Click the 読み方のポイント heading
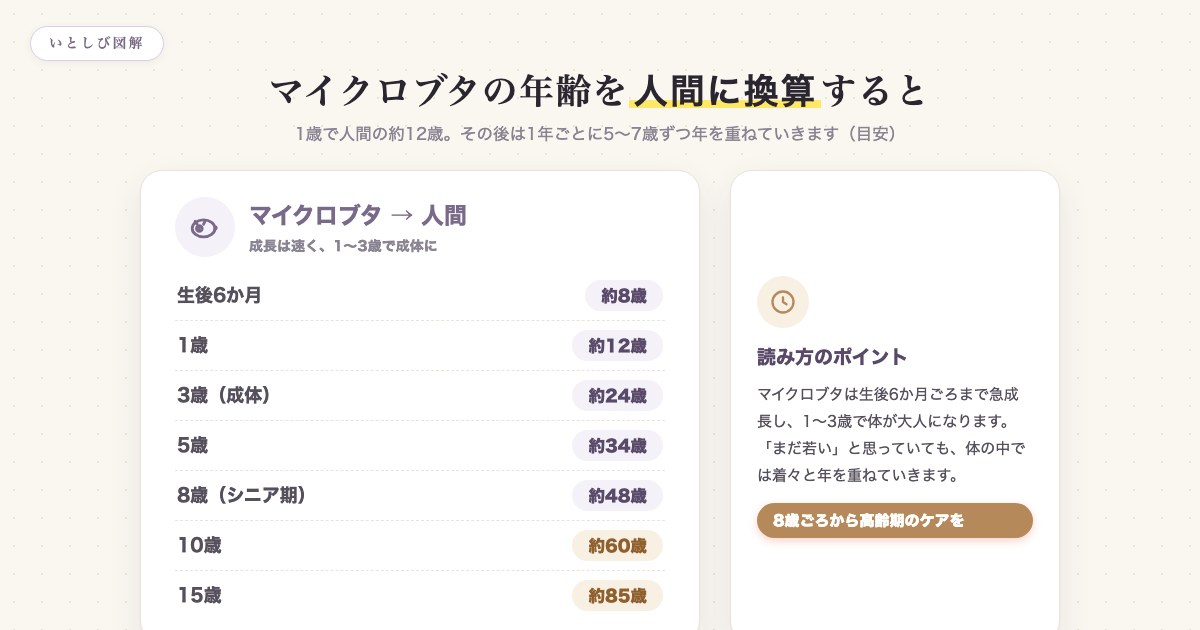1200x630 pixels. coord(832,356)
